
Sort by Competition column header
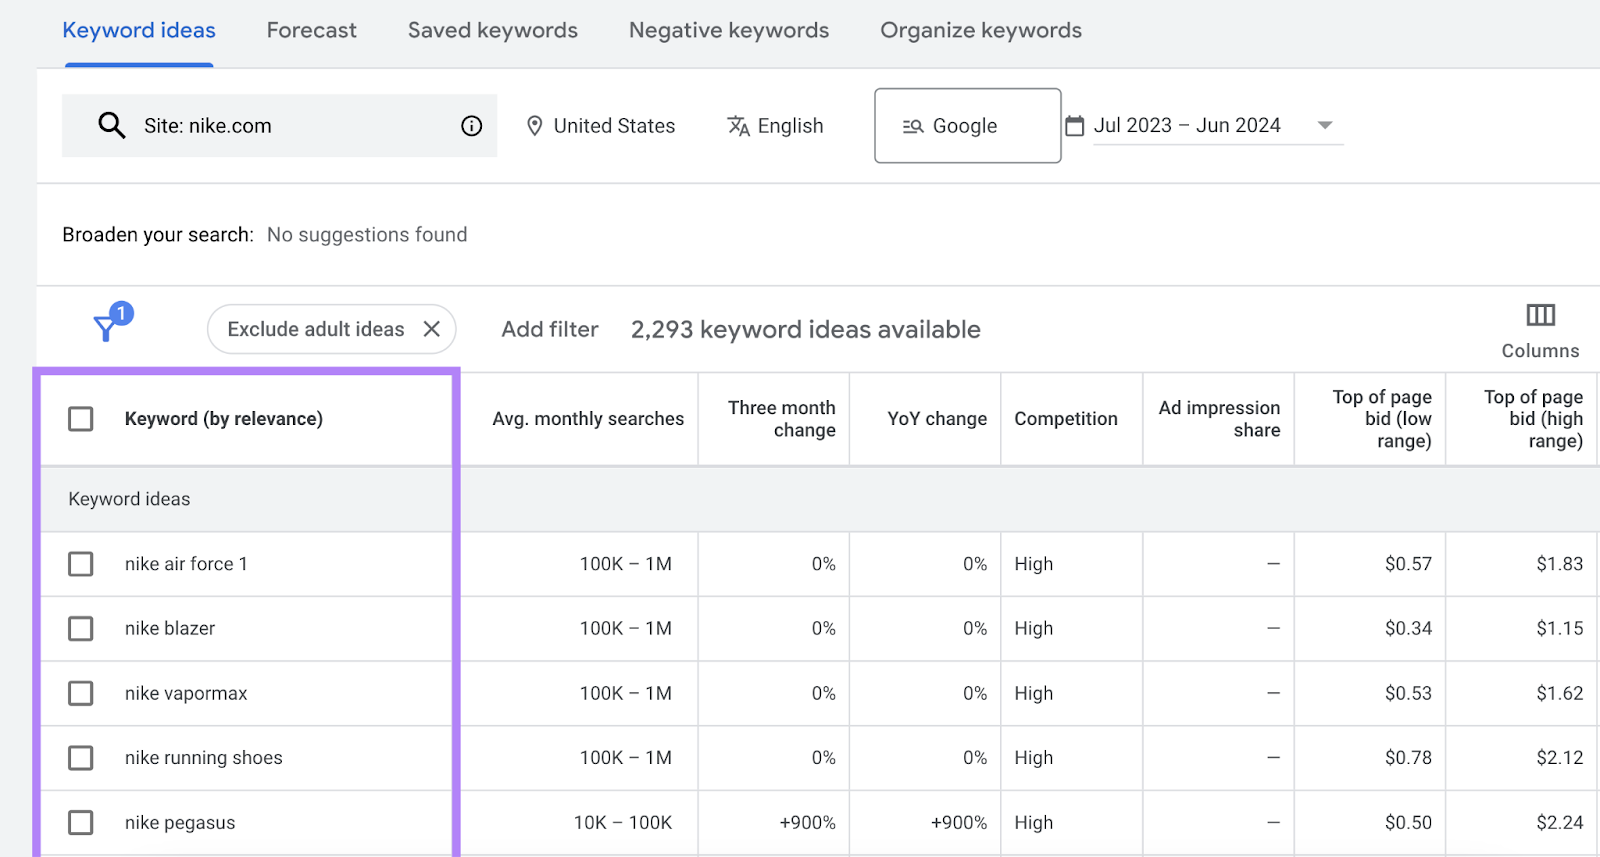1066,419
